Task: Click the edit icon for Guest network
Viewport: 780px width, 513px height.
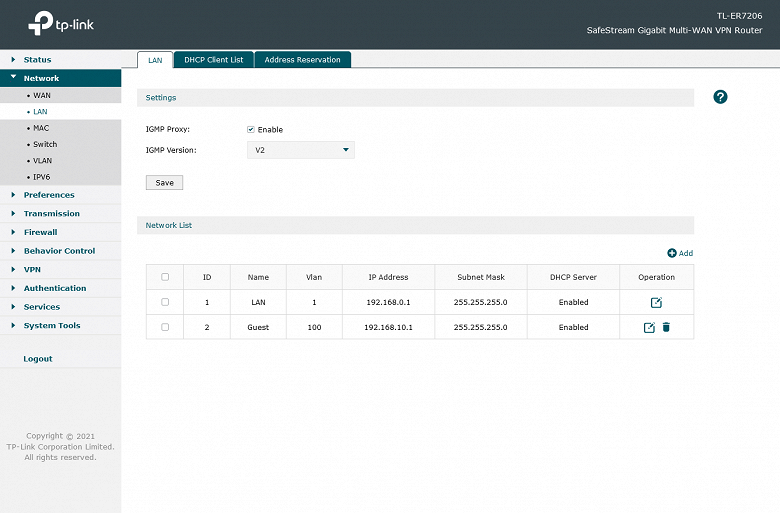Action: click(x=649, y=327)
